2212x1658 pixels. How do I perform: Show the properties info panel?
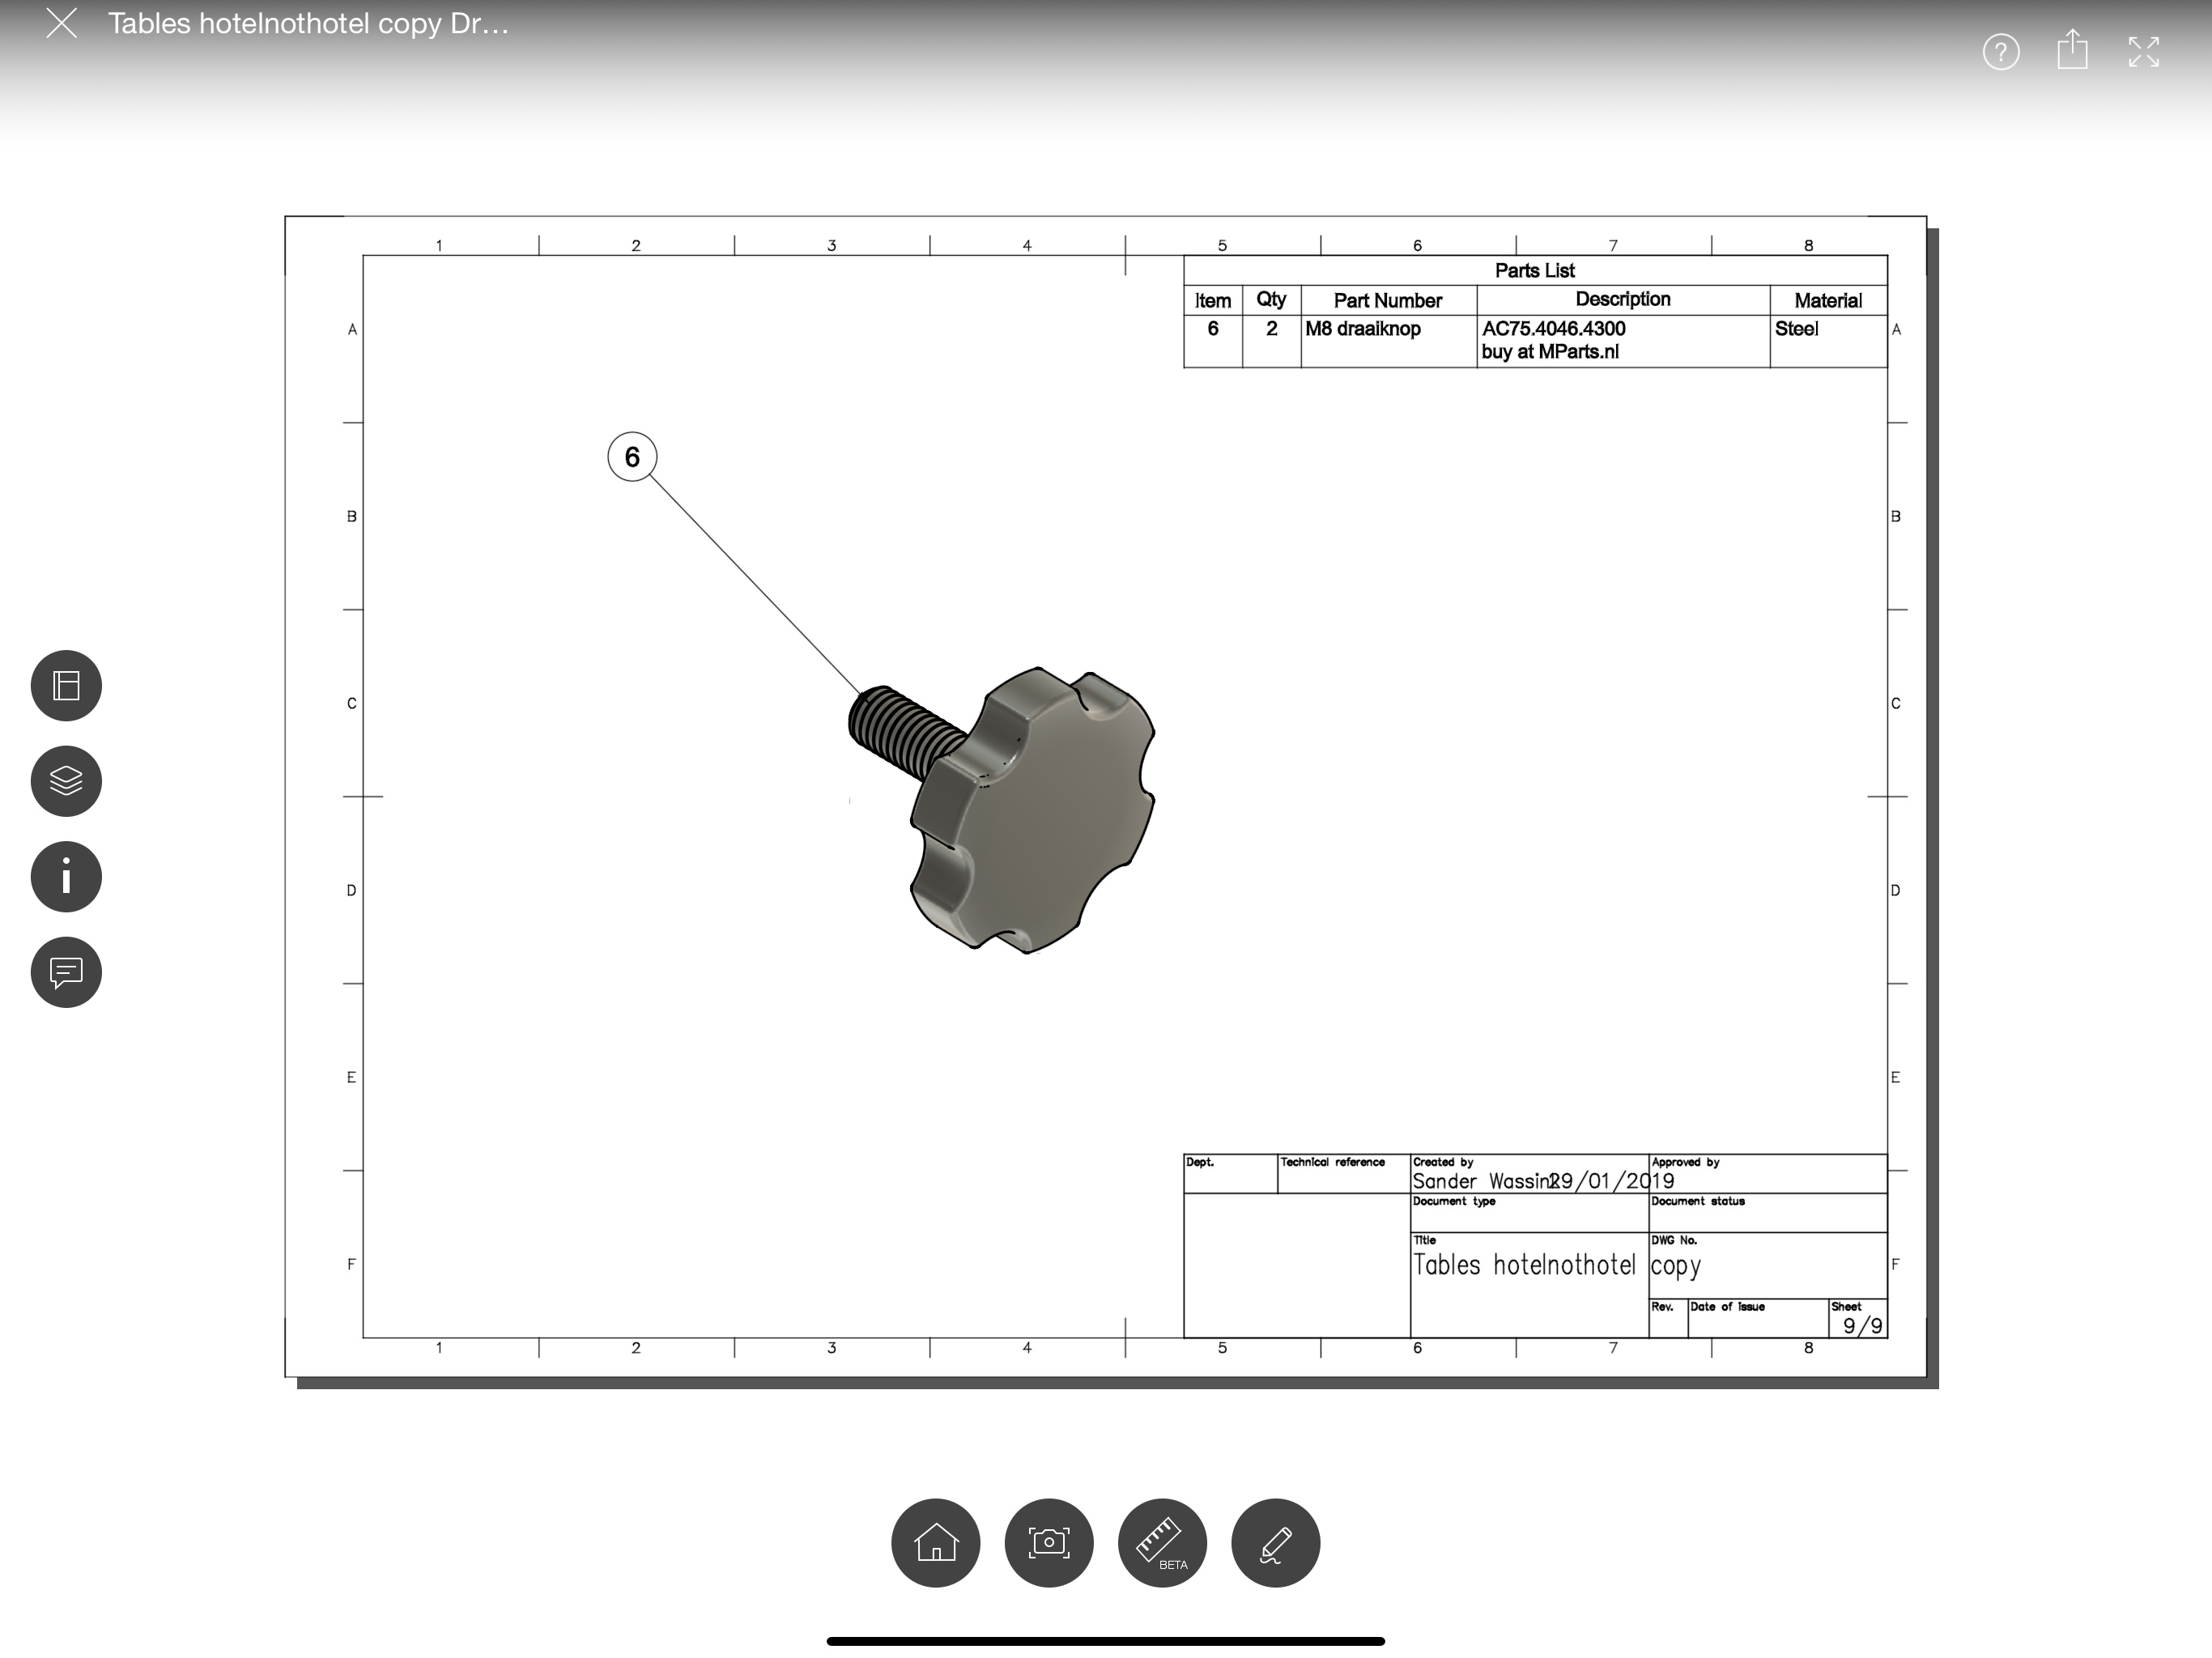(x=66, y=877)
